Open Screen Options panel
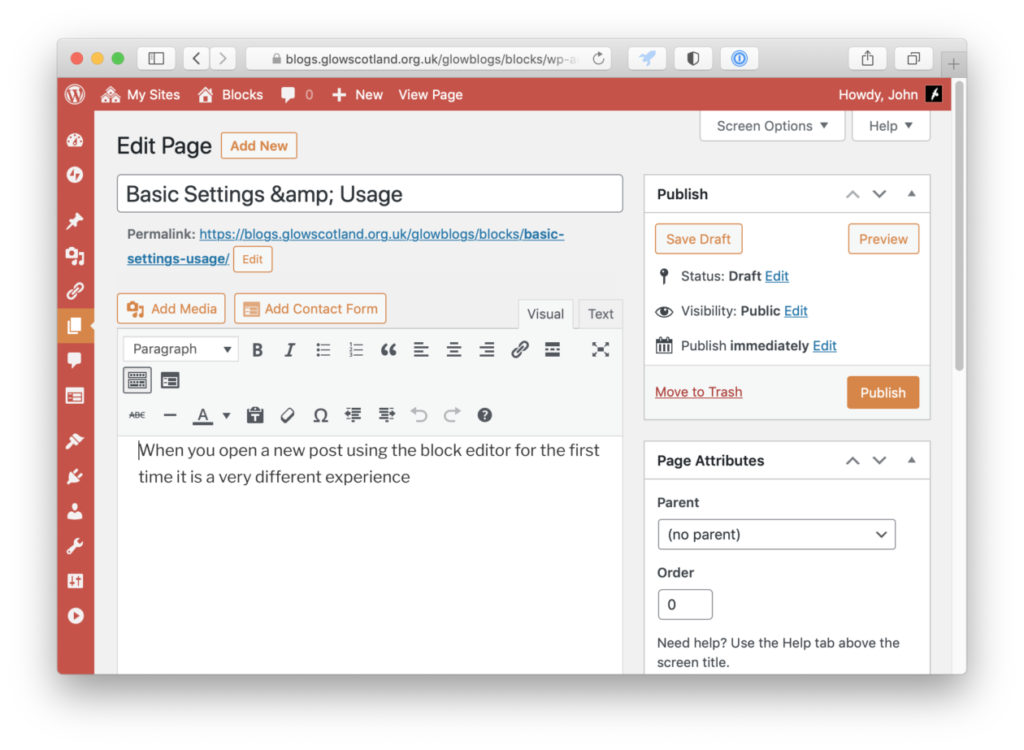The width and height of the screenshot is (1024, 750). coord(772,125)
